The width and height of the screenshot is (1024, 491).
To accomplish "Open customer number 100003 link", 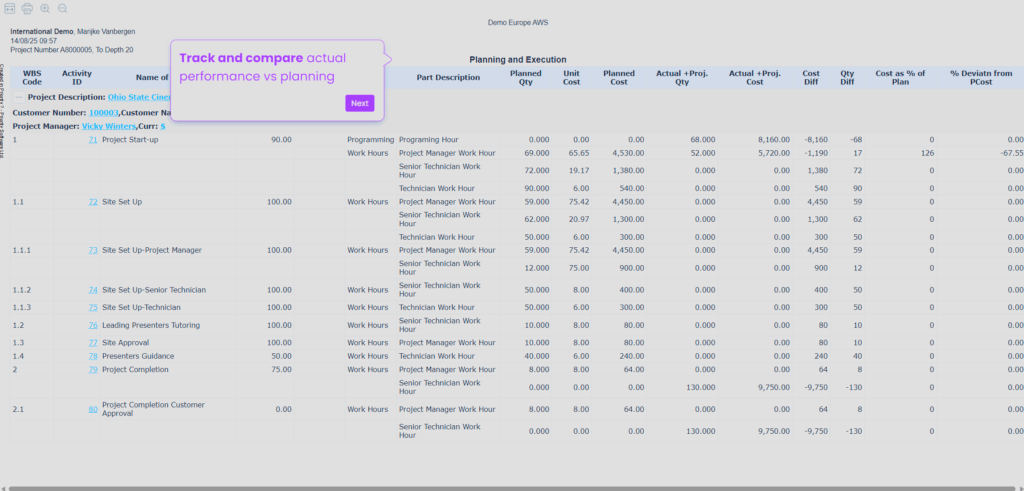I will click(x=103, y=113).
